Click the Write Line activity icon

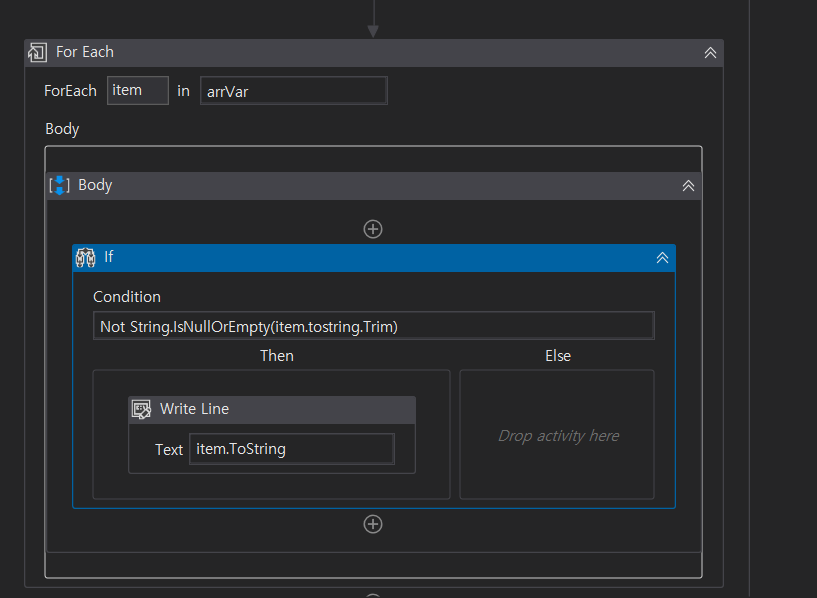point(141,409)
